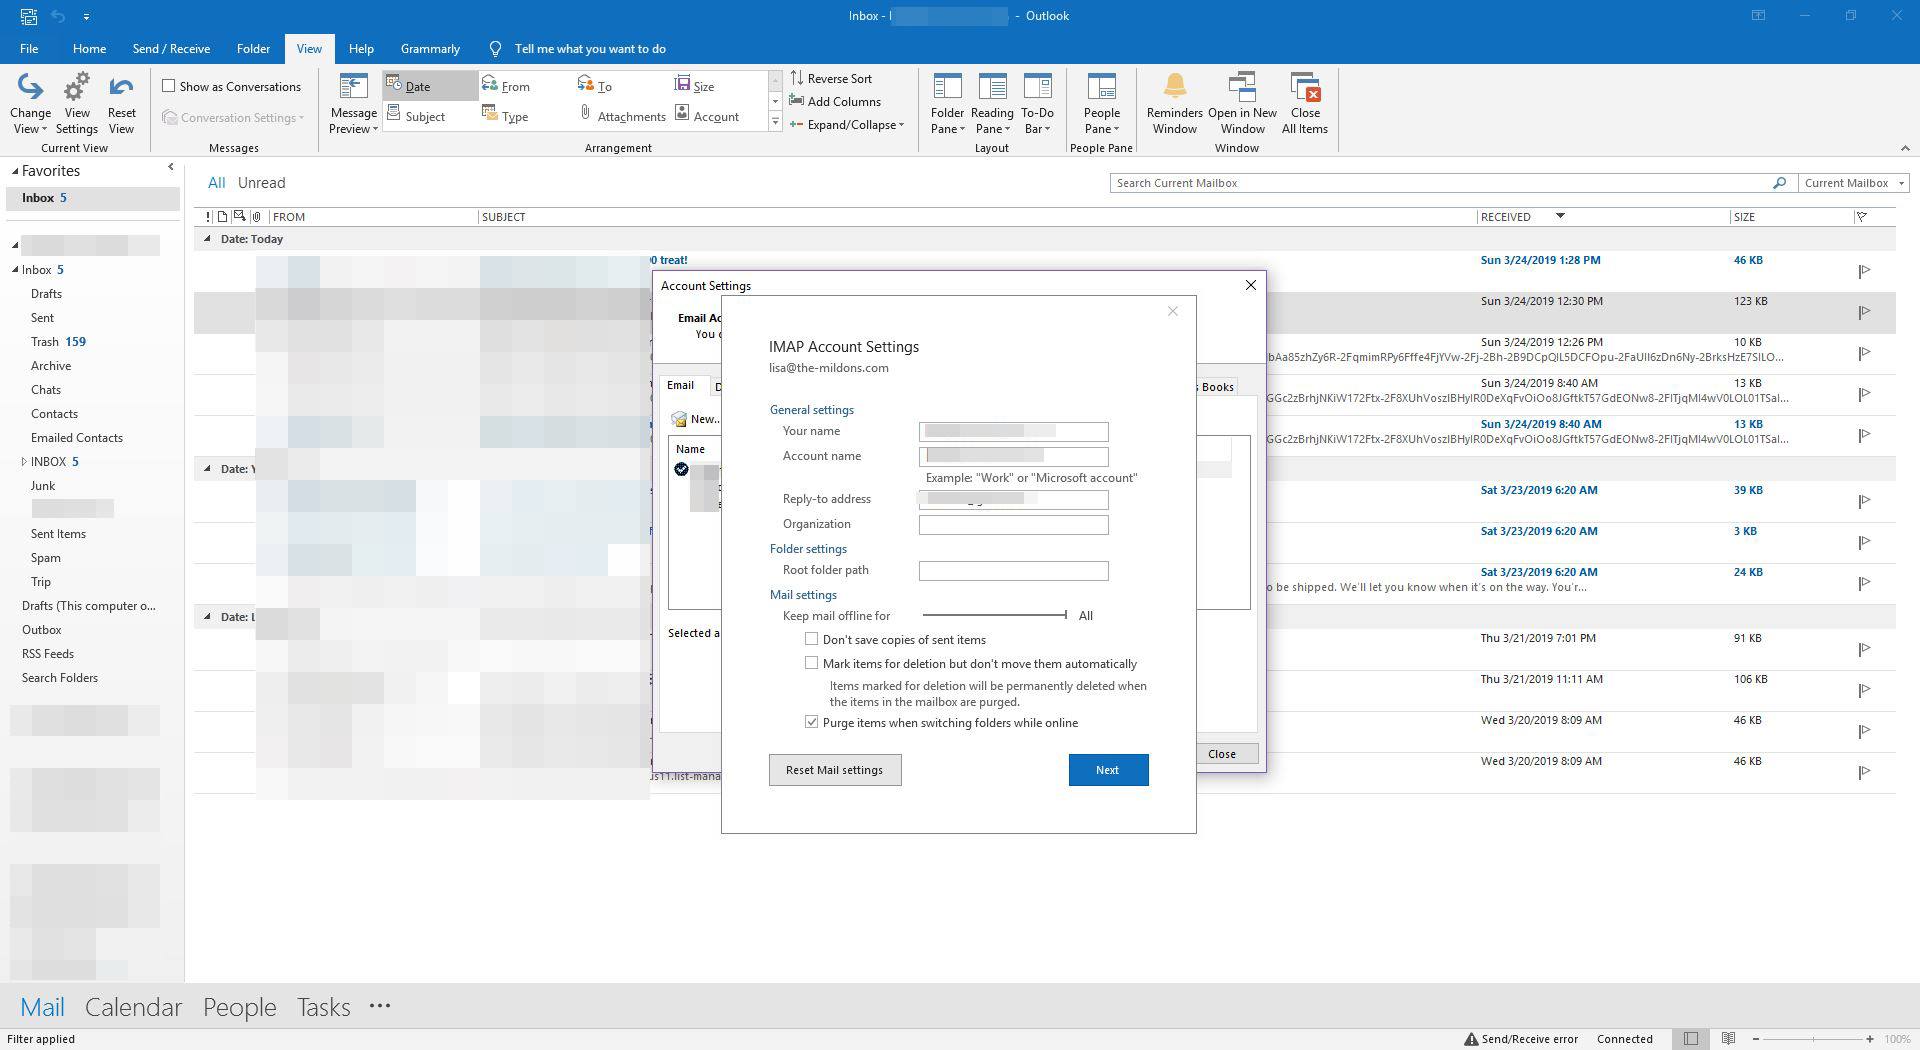
Task: Arrange messages by Account
Action: click(x=707, y=116)
